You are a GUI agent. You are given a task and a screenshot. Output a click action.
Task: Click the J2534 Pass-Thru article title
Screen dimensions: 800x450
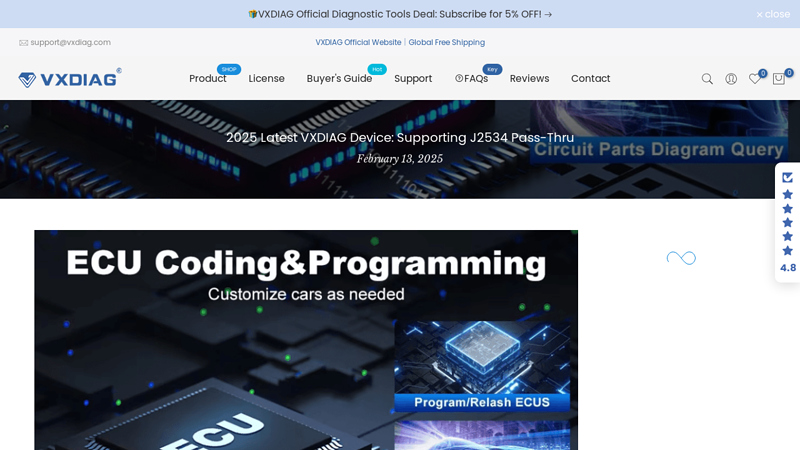point(400,138)
